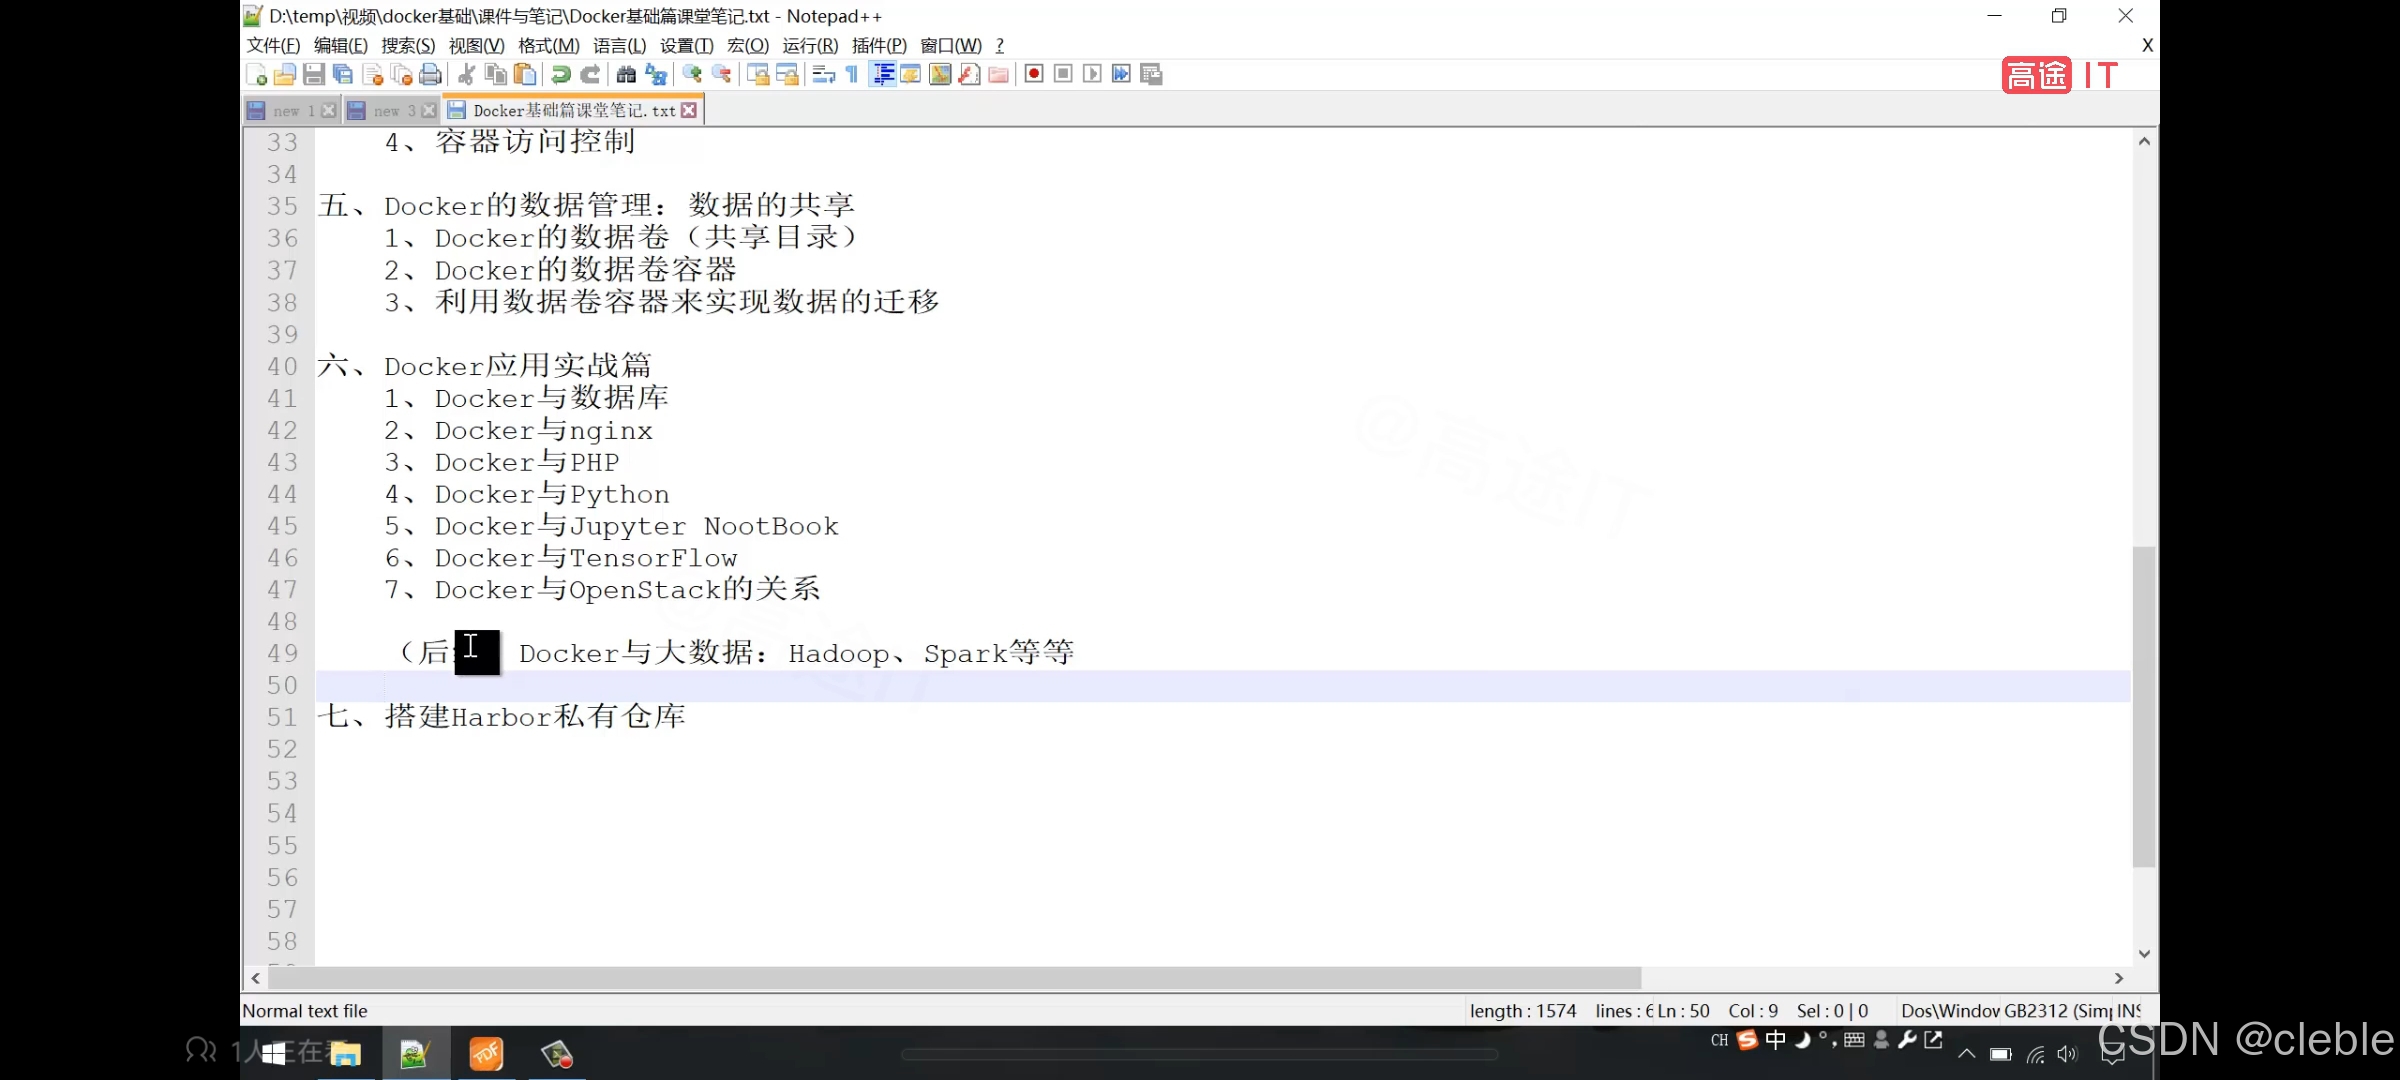
Task: Click the horizontal scrollbar left arrow
Action: click(256, 978)
